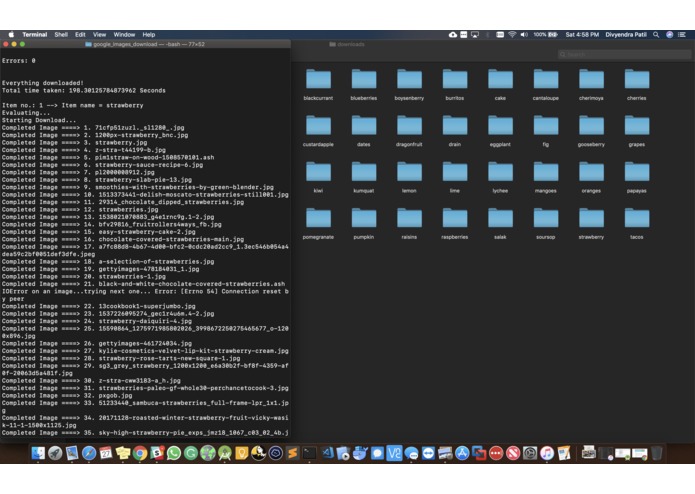The height and width of the screenshot is (494, 695).
Task: Open the grapes folder
Action: [x=637, y=126]
